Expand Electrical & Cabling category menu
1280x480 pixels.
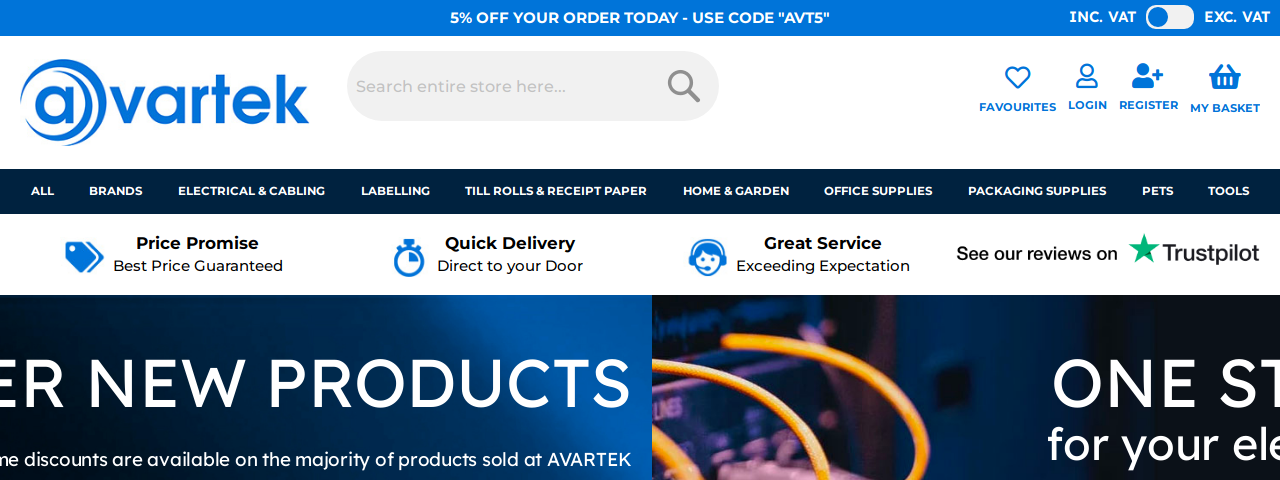pyautogui.click(x=251, y=191)
